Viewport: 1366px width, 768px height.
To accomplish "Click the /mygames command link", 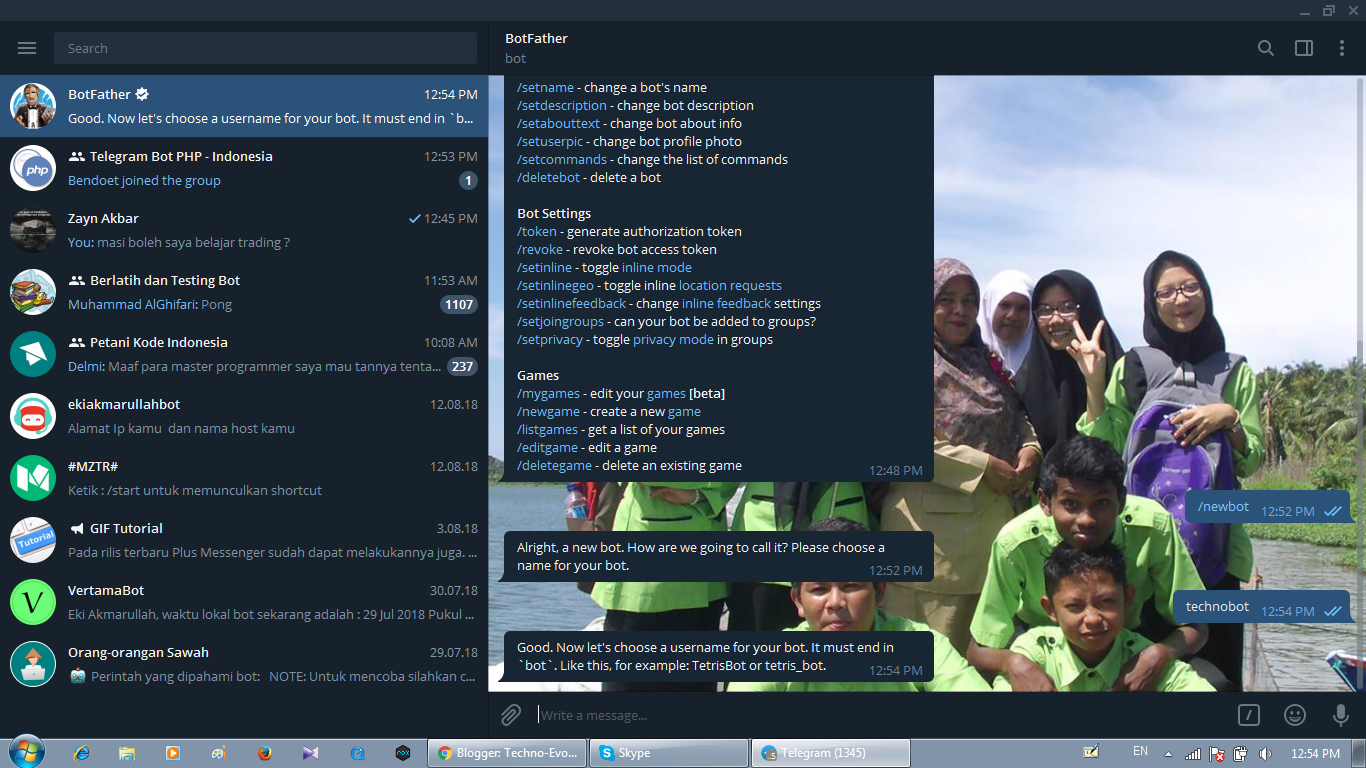I will pyautogui.click(x=548, y=393).
